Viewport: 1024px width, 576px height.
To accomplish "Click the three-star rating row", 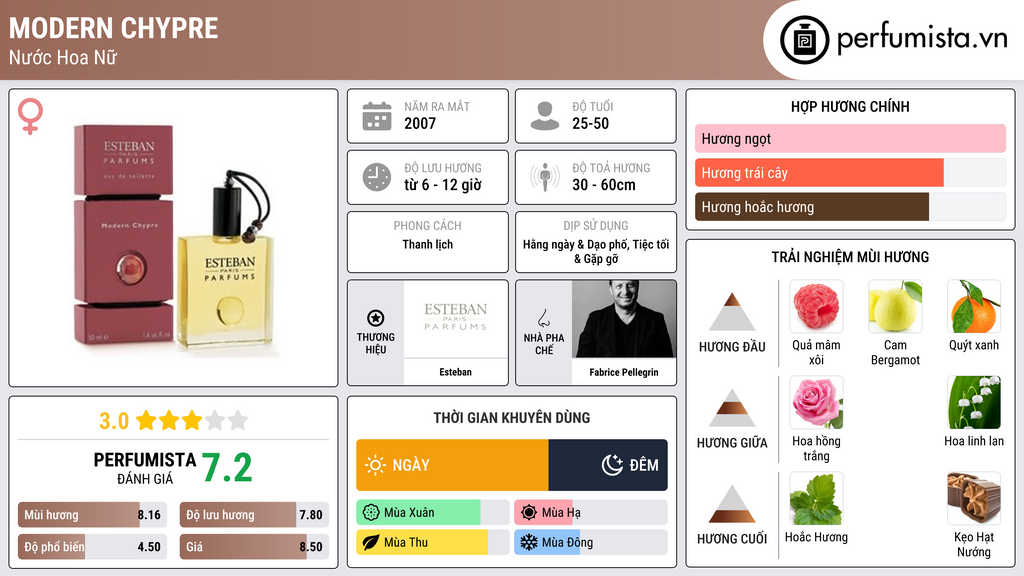I will tap(174, 421).
